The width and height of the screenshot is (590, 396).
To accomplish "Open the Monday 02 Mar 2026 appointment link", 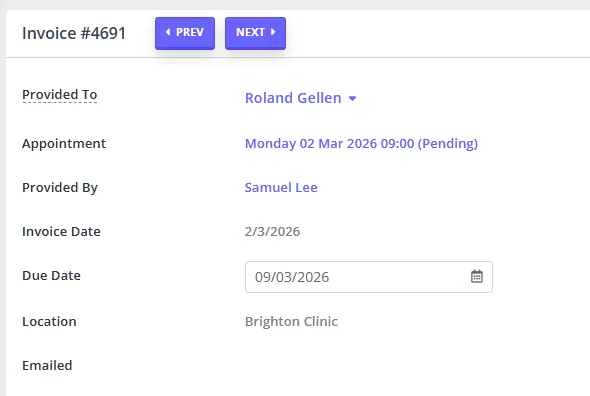I will pos(361,144).
